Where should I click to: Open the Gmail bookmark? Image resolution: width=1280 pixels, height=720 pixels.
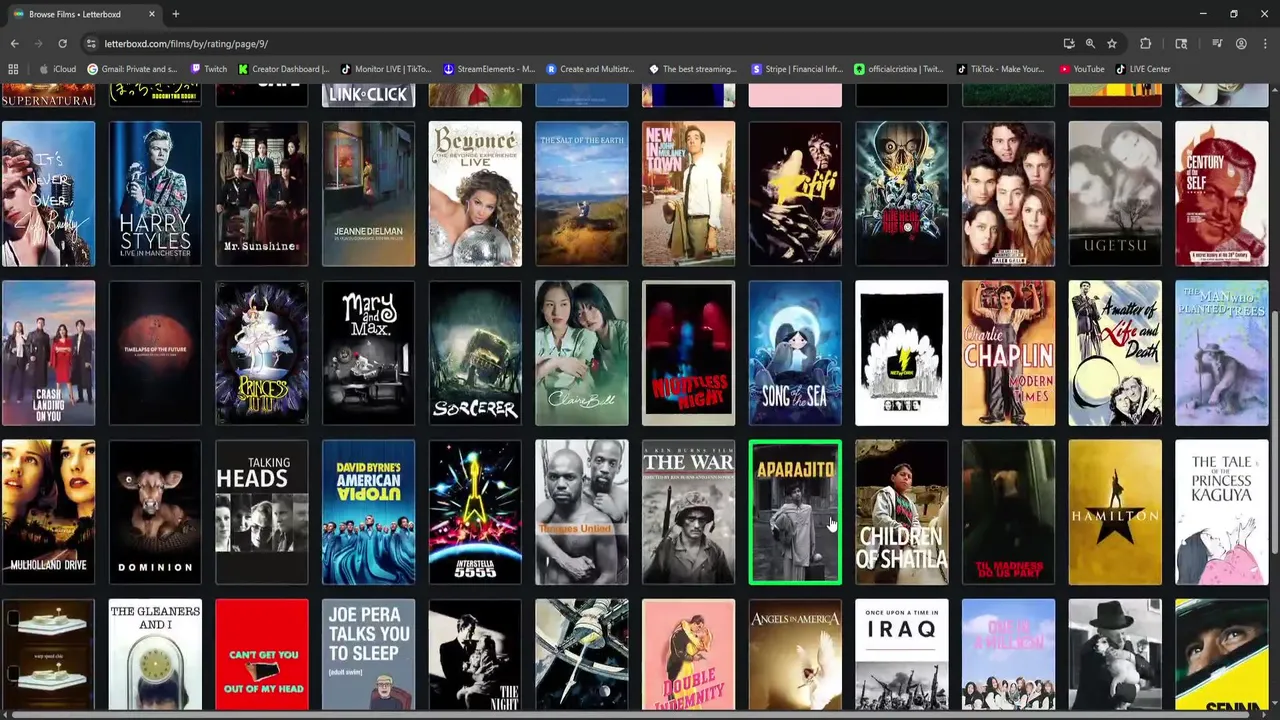click(132, 69)
